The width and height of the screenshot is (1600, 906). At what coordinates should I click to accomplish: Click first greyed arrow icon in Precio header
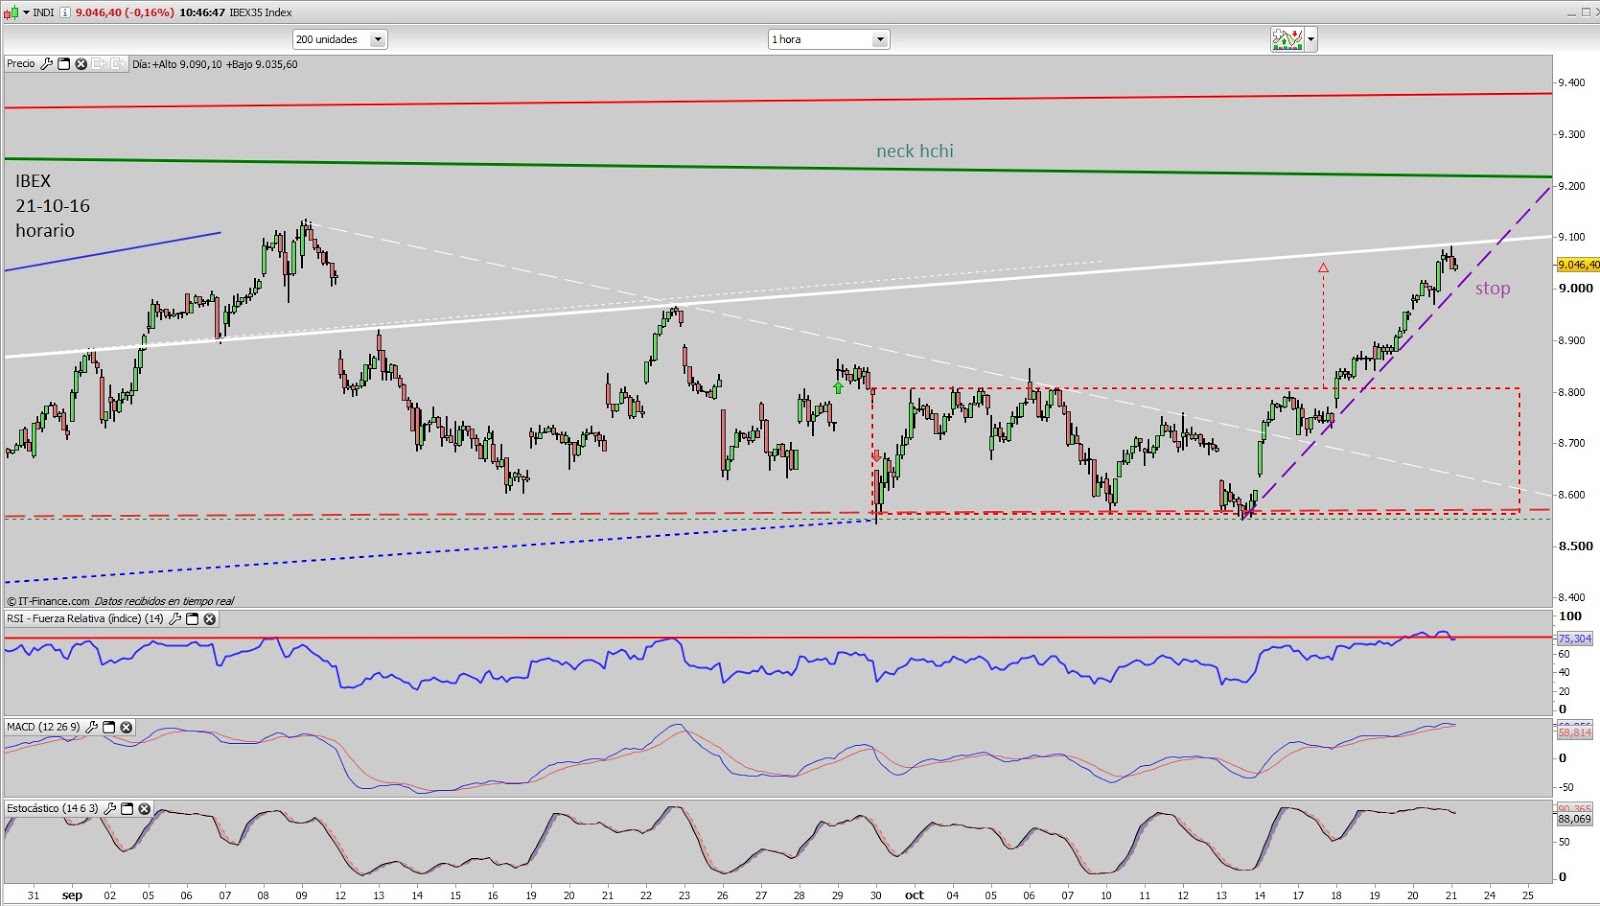coord(99,64)
